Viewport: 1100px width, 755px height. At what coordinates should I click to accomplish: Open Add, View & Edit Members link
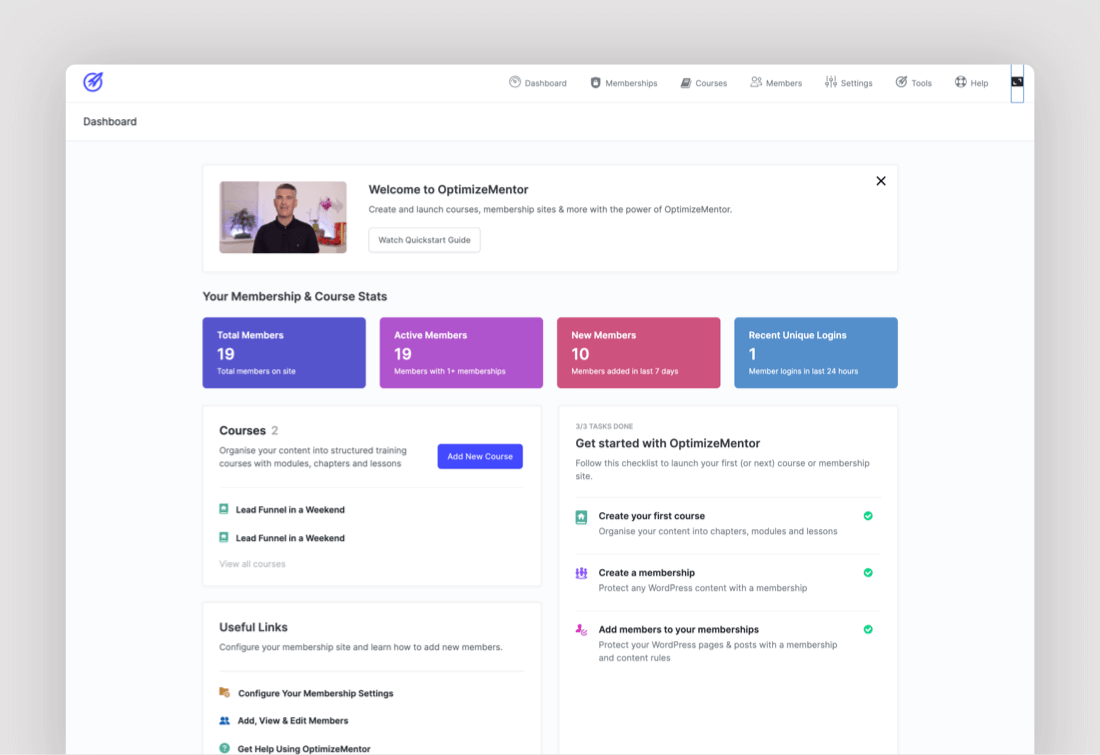[x=293, y=721]
